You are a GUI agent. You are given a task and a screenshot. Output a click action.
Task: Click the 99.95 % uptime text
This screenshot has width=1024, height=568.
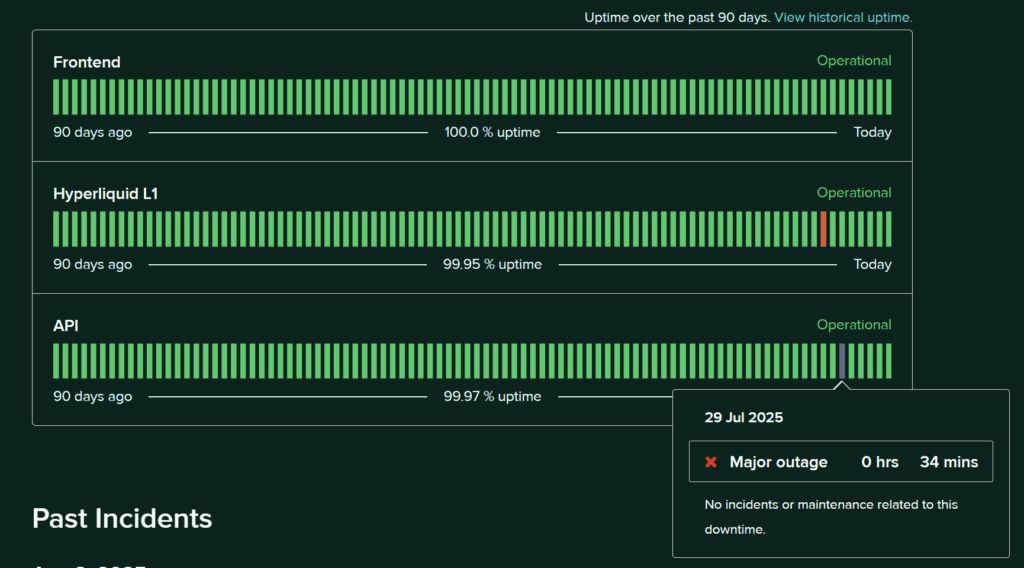pyautogui.click(x=492, y=264)
